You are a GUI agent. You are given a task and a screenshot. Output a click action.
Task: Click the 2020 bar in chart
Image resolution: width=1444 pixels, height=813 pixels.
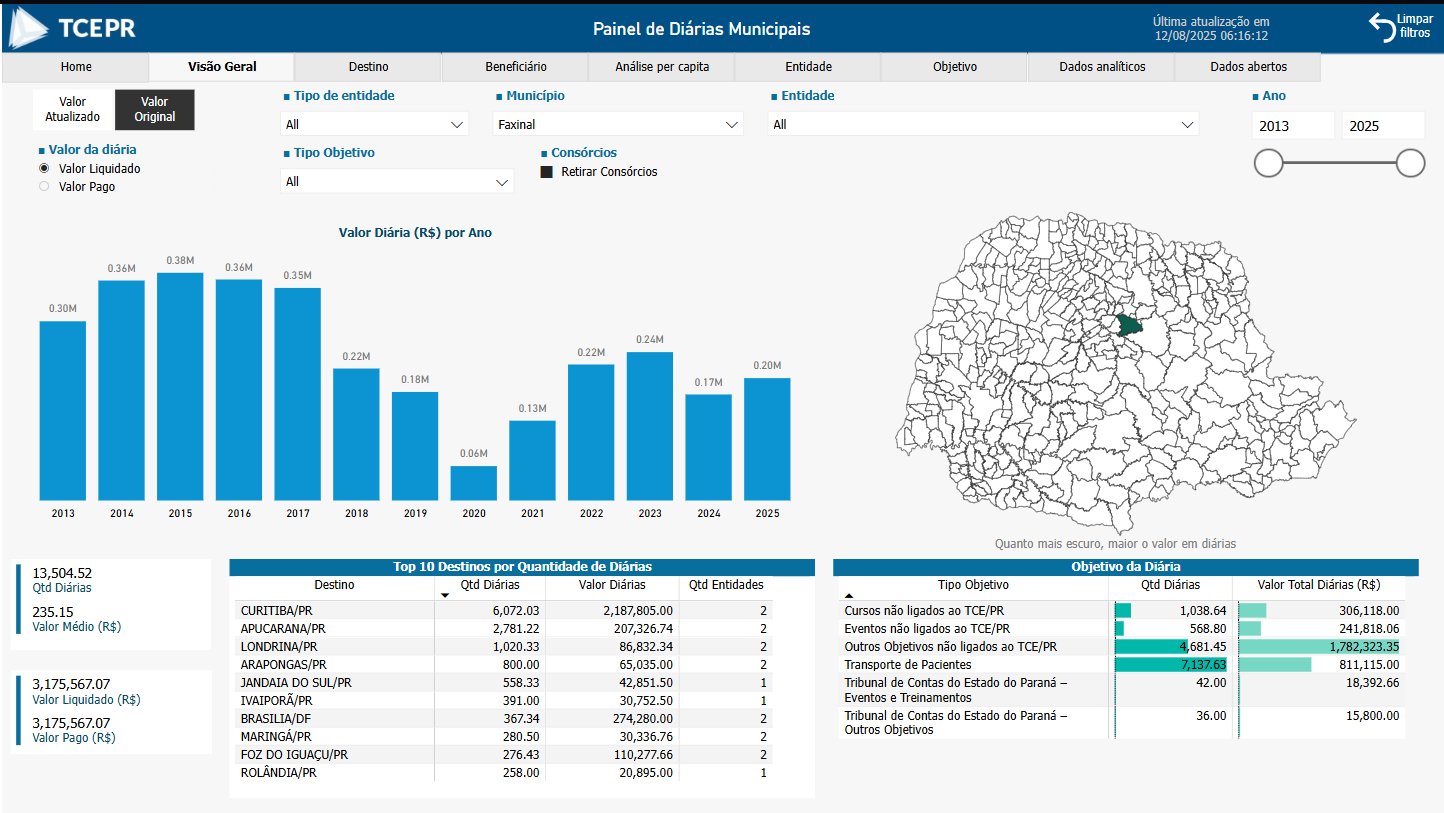tap(473, 483)
